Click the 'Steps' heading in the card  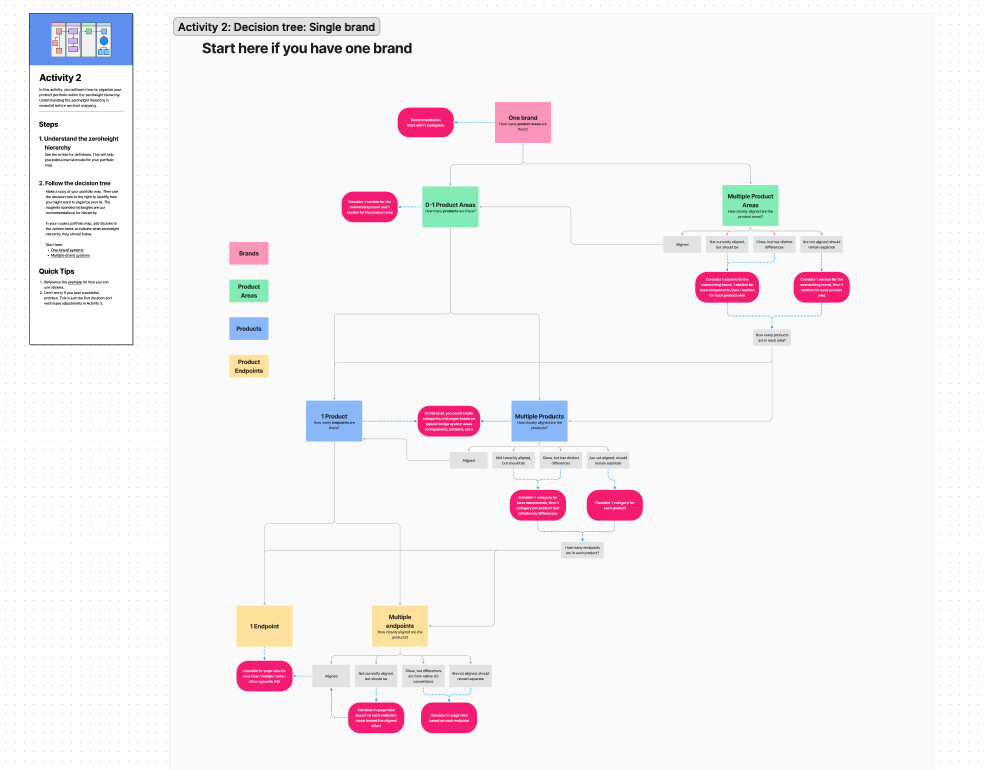[48, 125]
